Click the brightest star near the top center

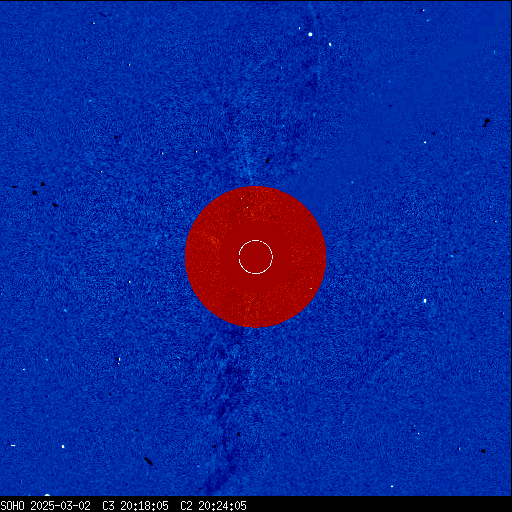click(311, 34)
